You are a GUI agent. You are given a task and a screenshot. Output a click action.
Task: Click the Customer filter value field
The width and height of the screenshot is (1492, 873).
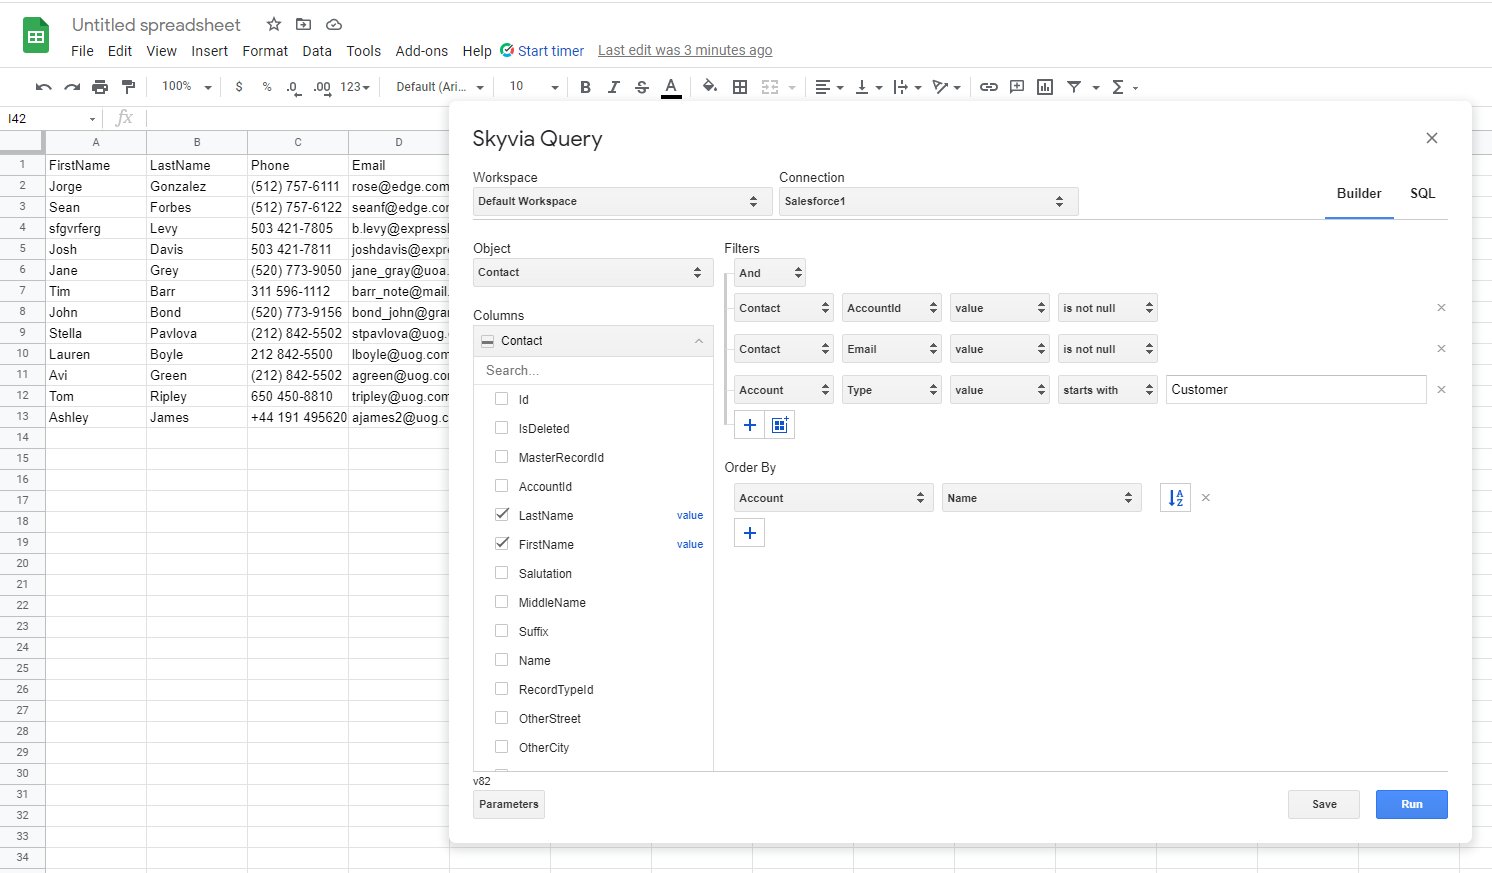[1296, 390]
